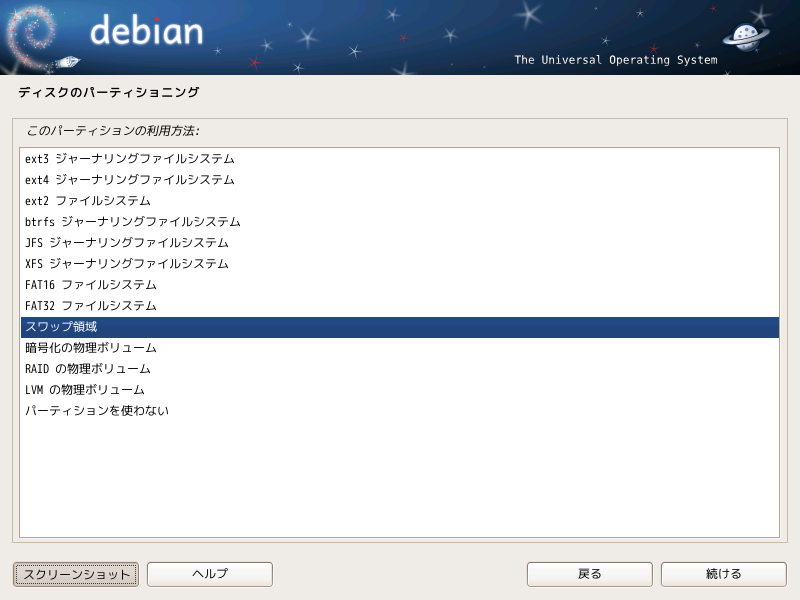Click the スクリーンショット button
Screen dimensions: 800x600
[x=76, y=574]
